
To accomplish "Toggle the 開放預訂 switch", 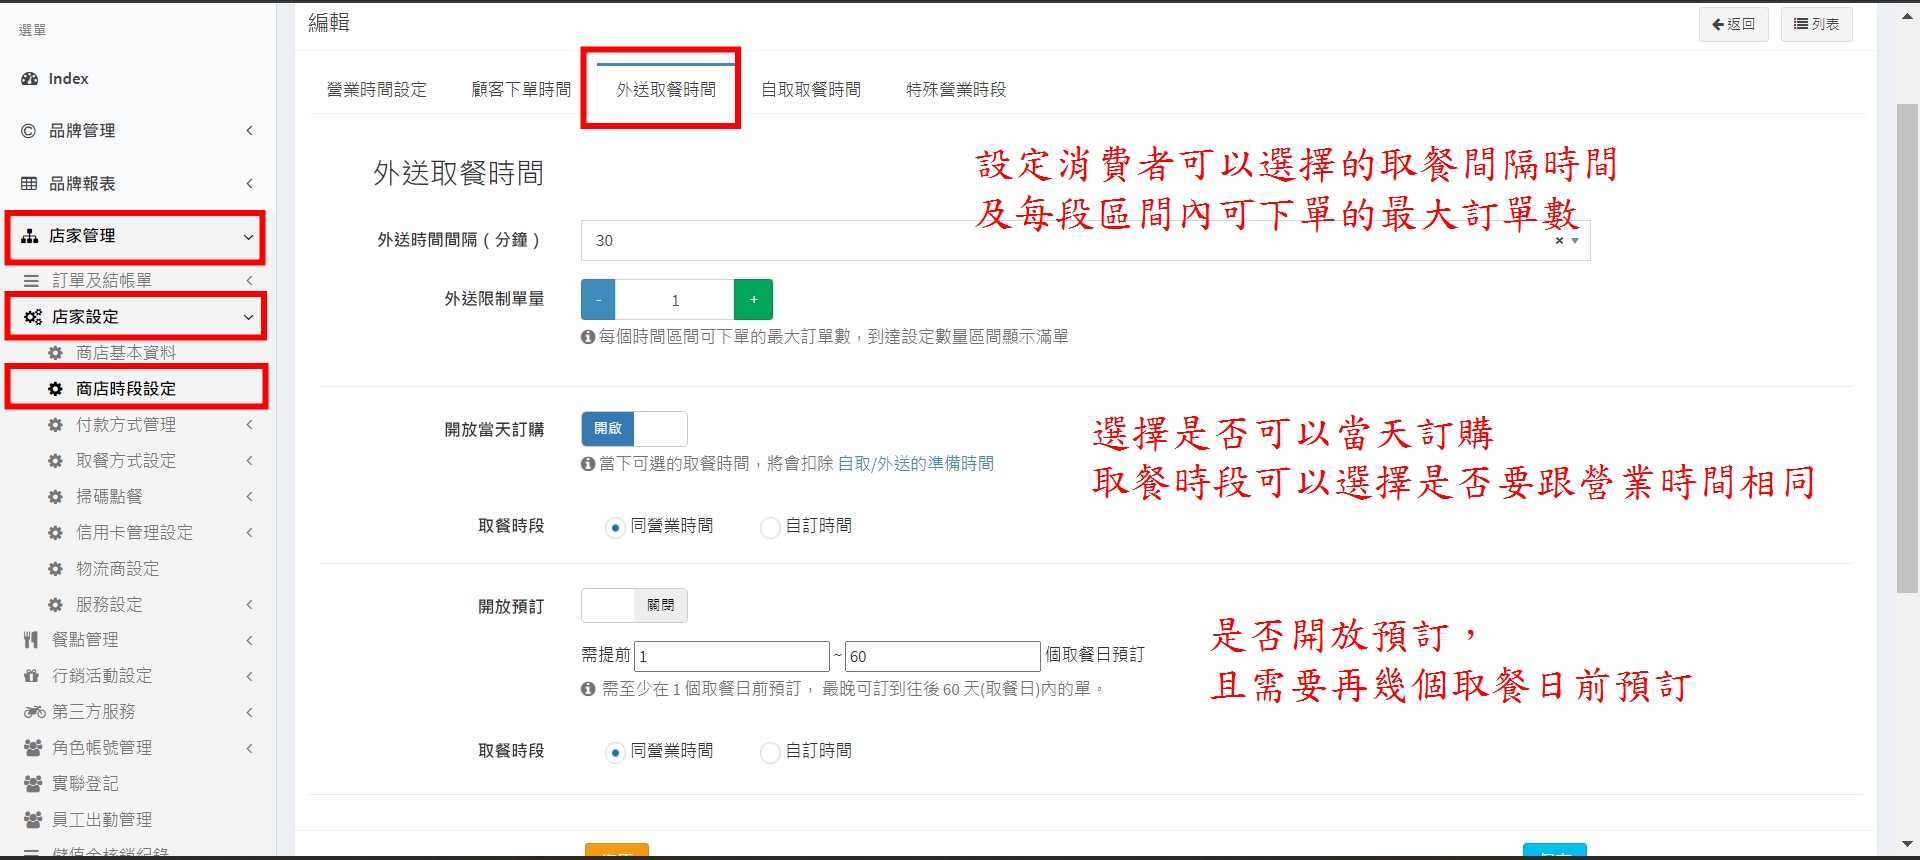I will click(634, 606).
